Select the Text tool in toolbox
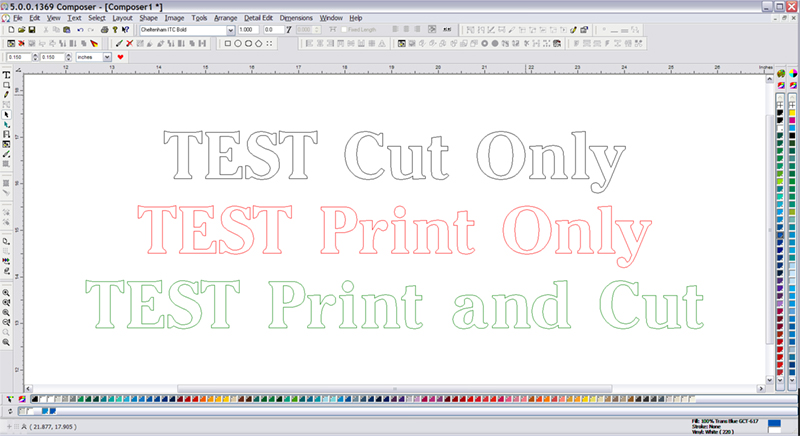The image size is (800, 436). [x=7, y=75]
